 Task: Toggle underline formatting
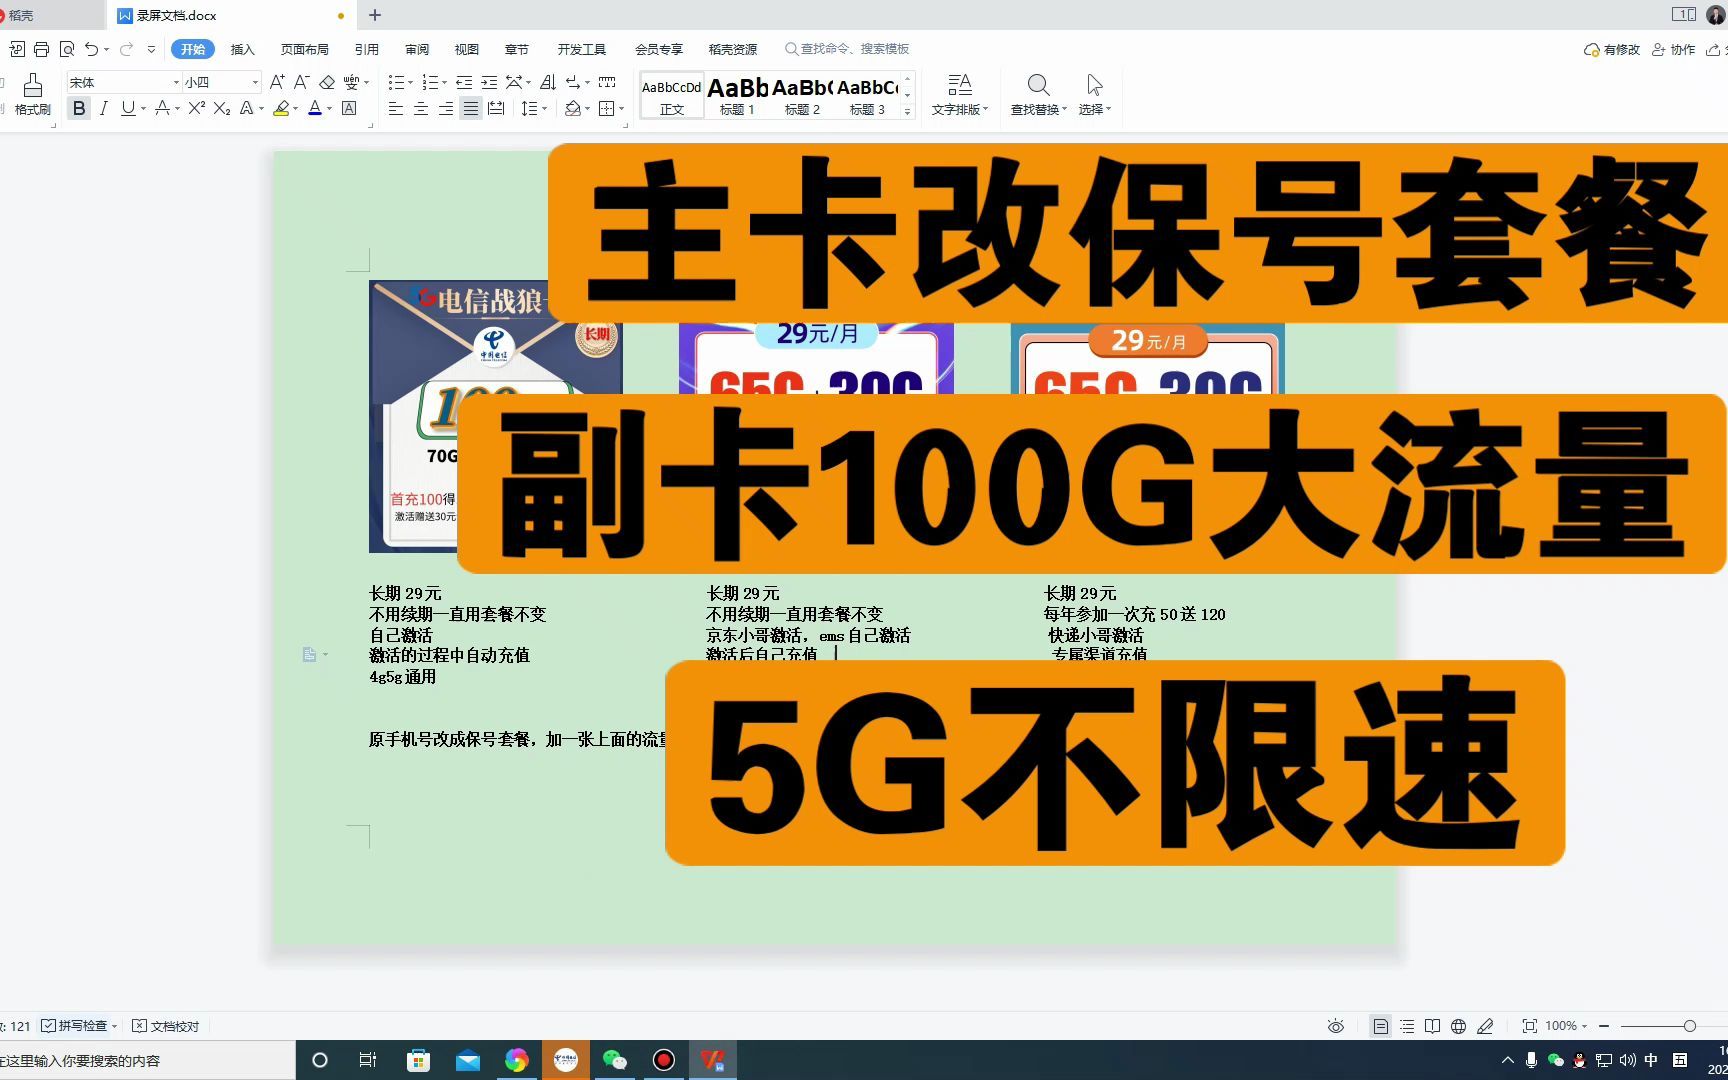(x=128, y=108)
